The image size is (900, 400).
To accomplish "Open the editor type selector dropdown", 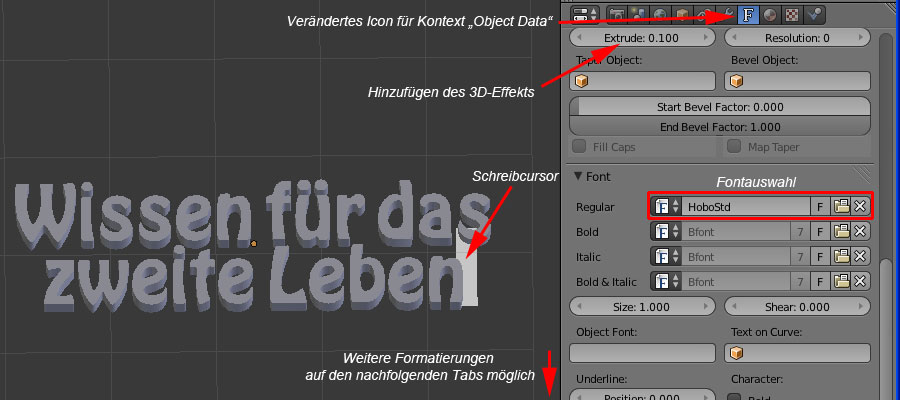I will pyautogui.click(x=582, y=15).
